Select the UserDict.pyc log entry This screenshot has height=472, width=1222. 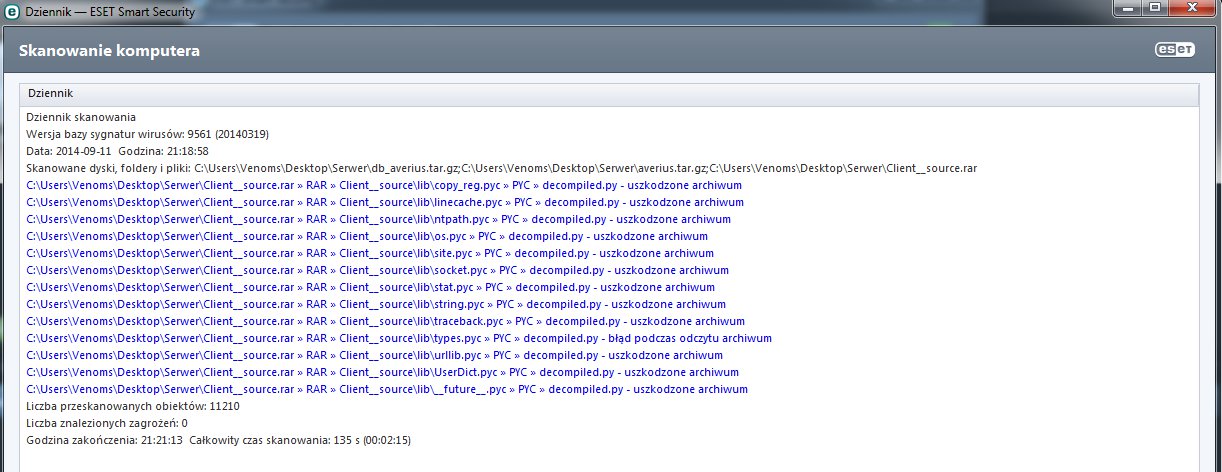pyautogui.click(x=381, y=372)
